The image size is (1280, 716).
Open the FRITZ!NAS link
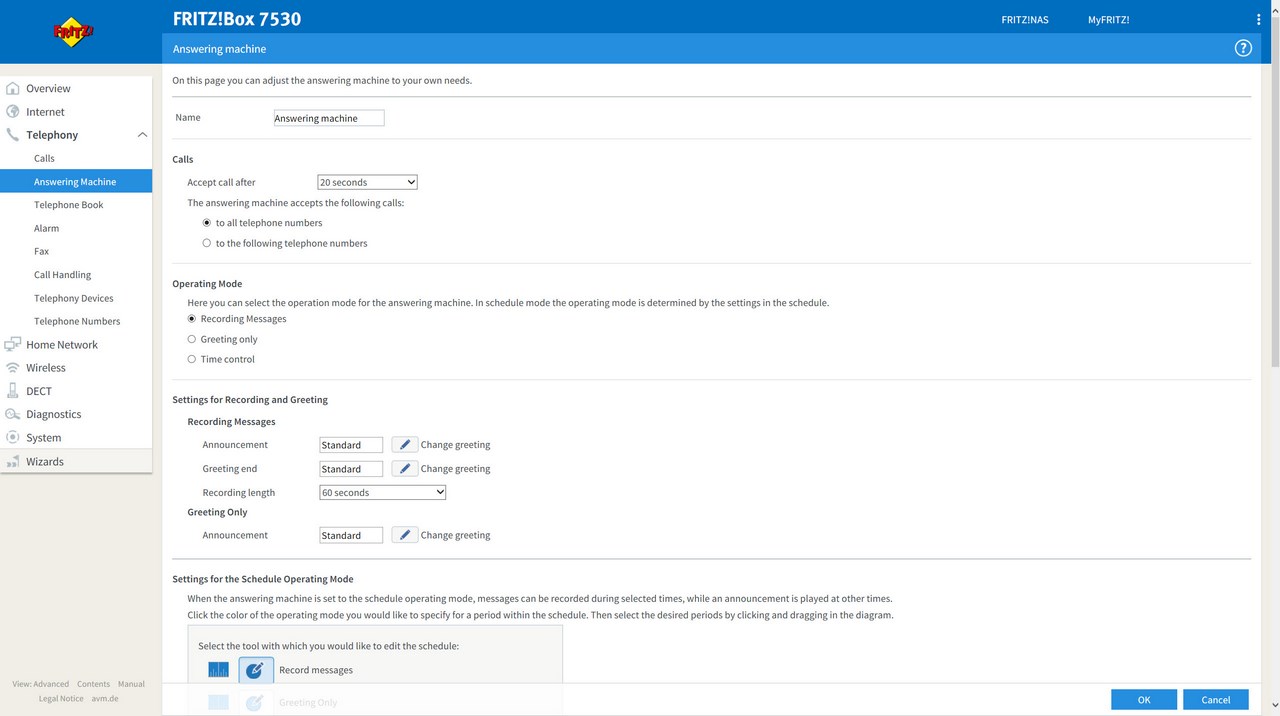[1025, 20]
